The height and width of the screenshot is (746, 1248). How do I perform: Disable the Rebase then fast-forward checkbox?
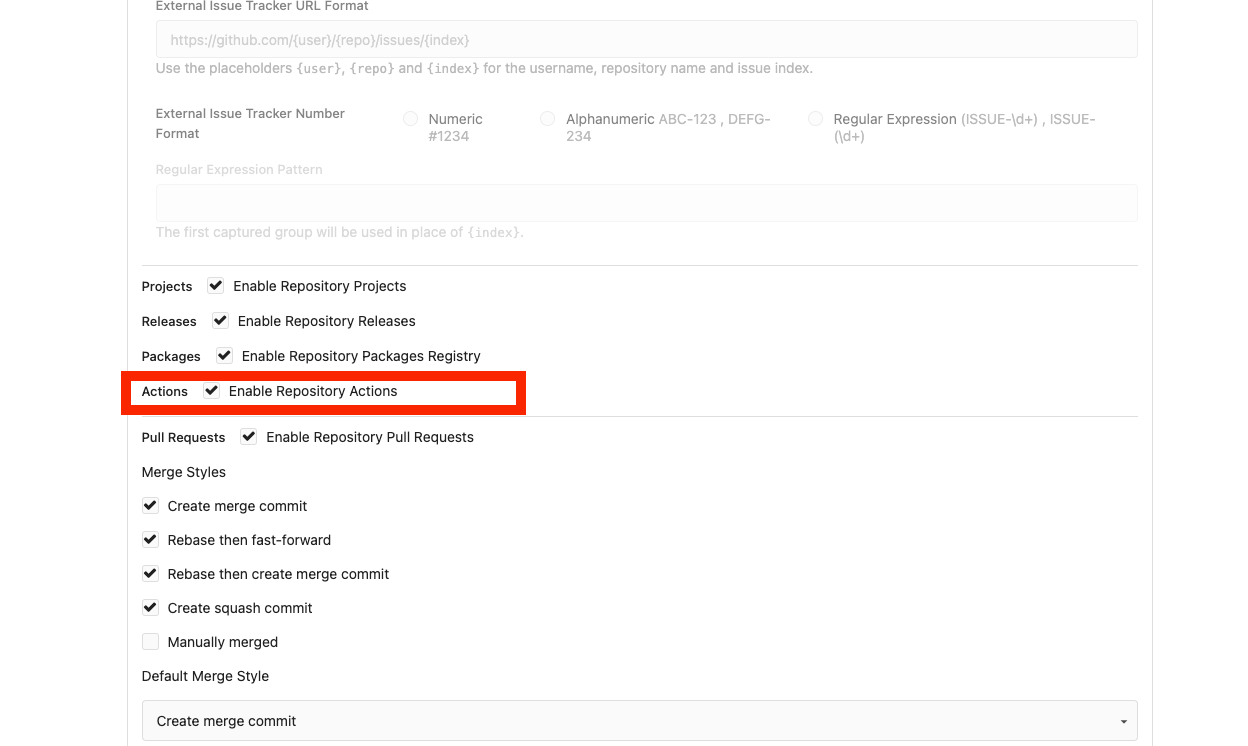150,540
